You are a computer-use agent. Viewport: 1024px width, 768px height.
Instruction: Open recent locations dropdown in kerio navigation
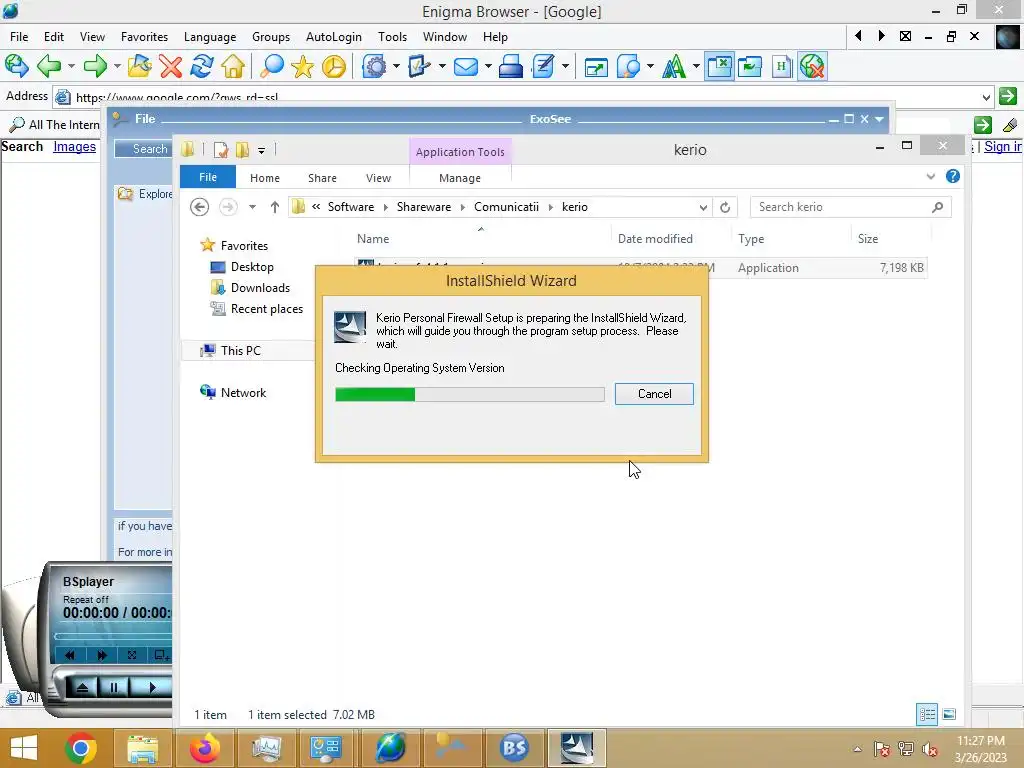(x=252, y=207)
